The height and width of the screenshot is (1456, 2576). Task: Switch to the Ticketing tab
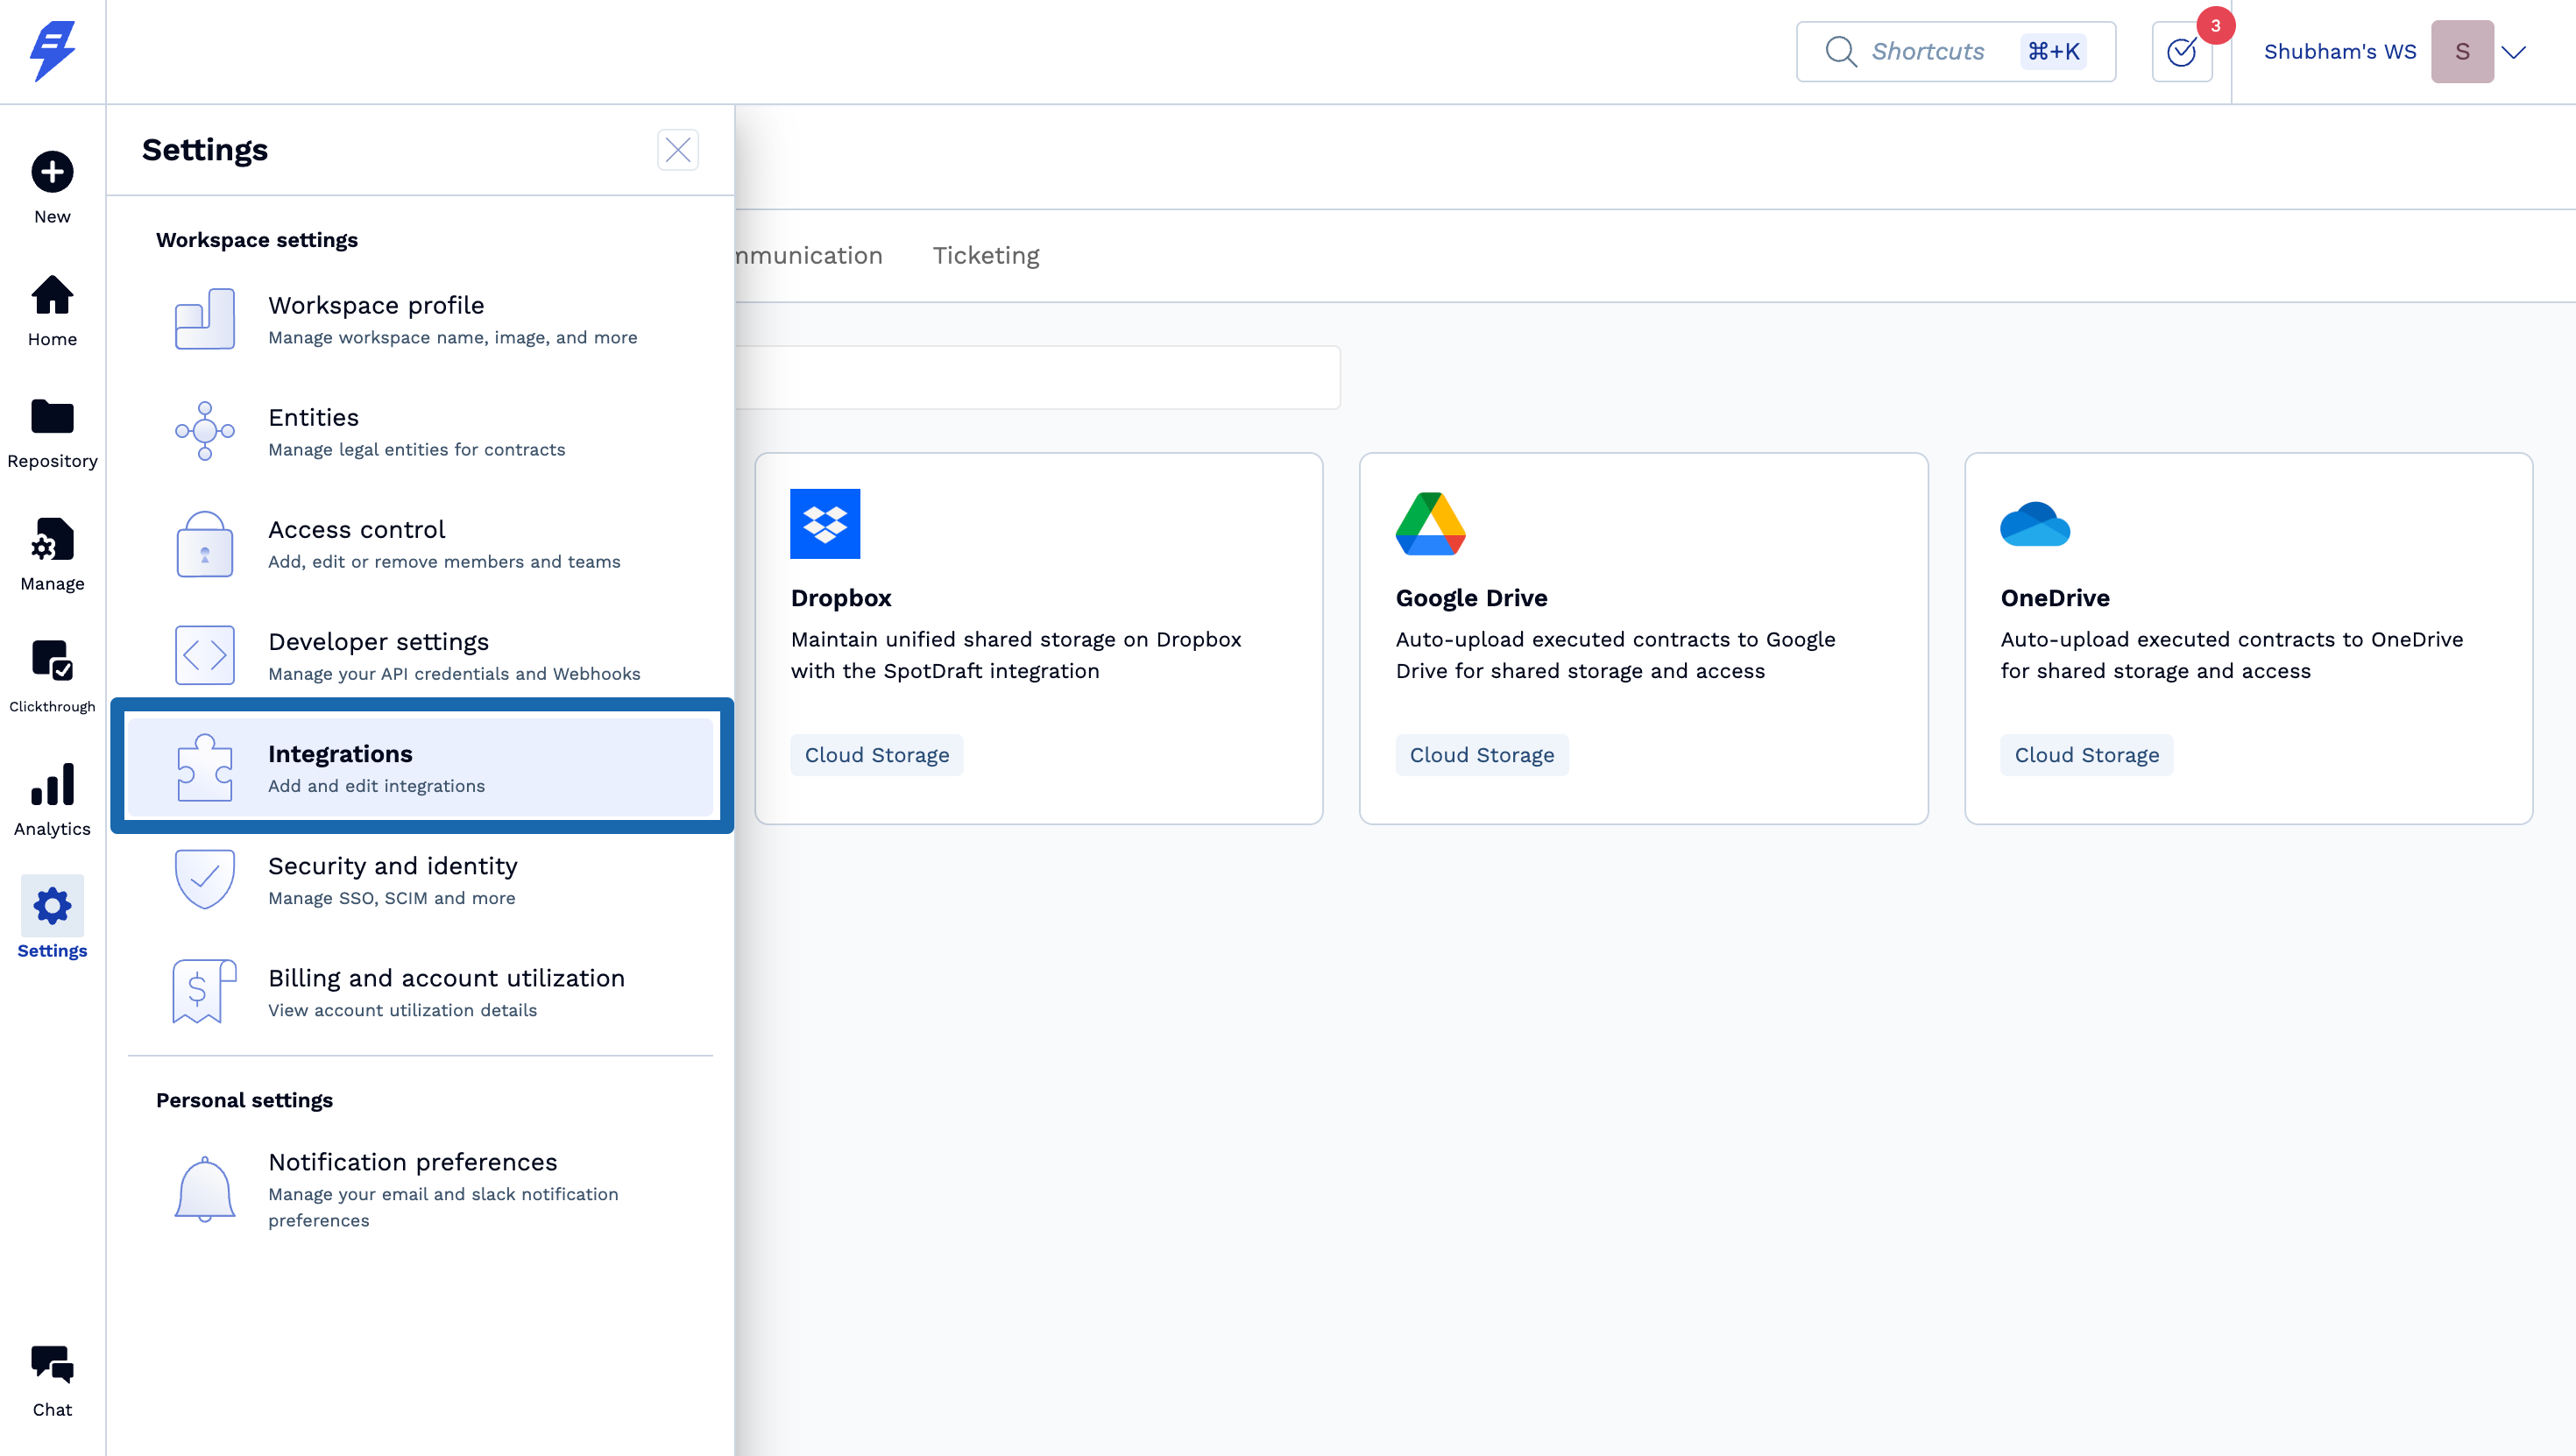tap(985, 255)
